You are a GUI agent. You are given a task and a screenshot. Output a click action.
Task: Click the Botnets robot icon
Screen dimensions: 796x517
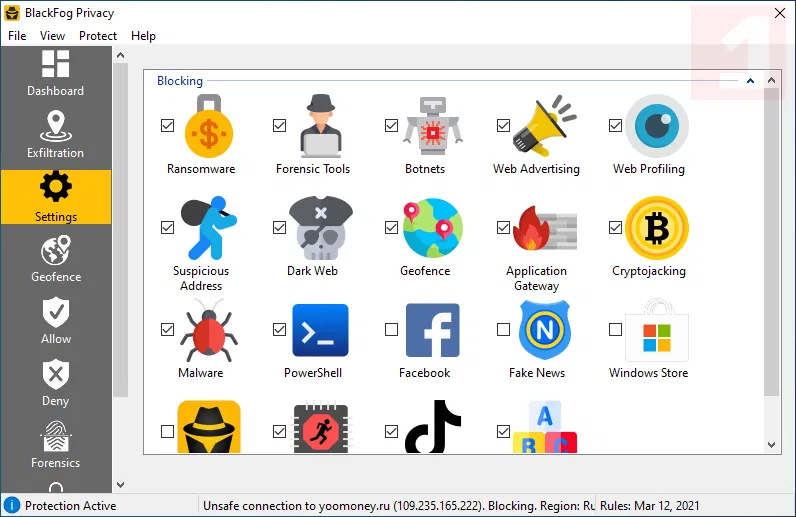pyautogui.click(x=433, y=126)
